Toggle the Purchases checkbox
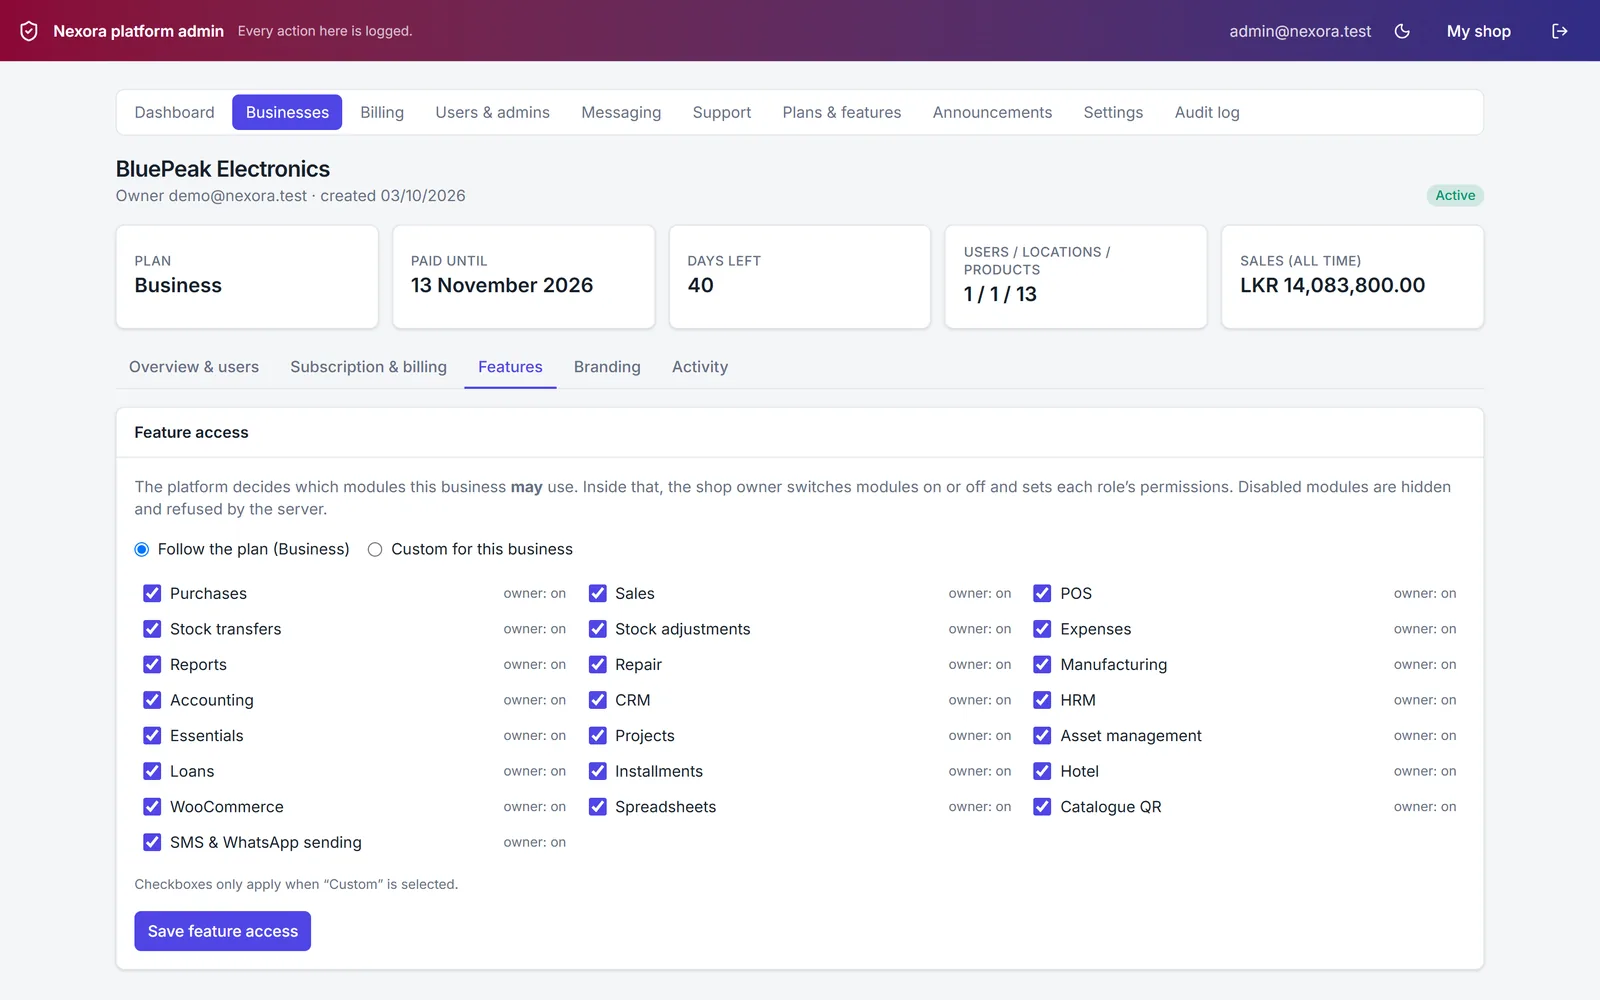The height and width of the screenshot is (1000, 1600). pos(152,593)
